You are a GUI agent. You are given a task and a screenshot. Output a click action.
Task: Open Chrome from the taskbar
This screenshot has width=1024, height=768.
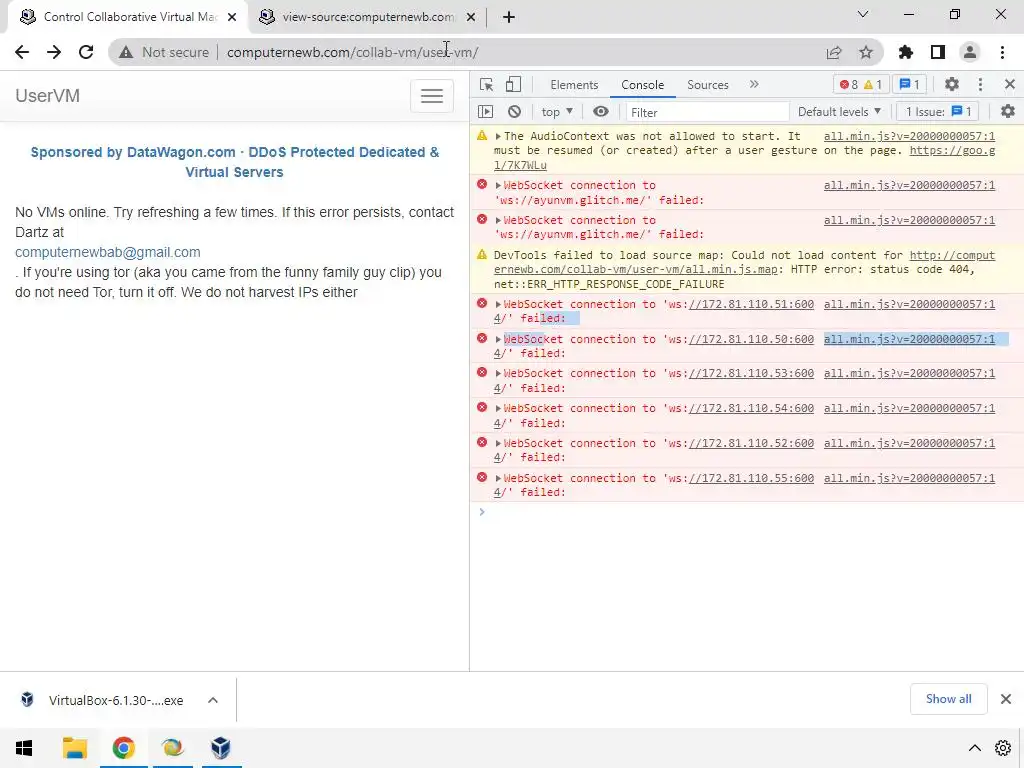pos(123,748)
